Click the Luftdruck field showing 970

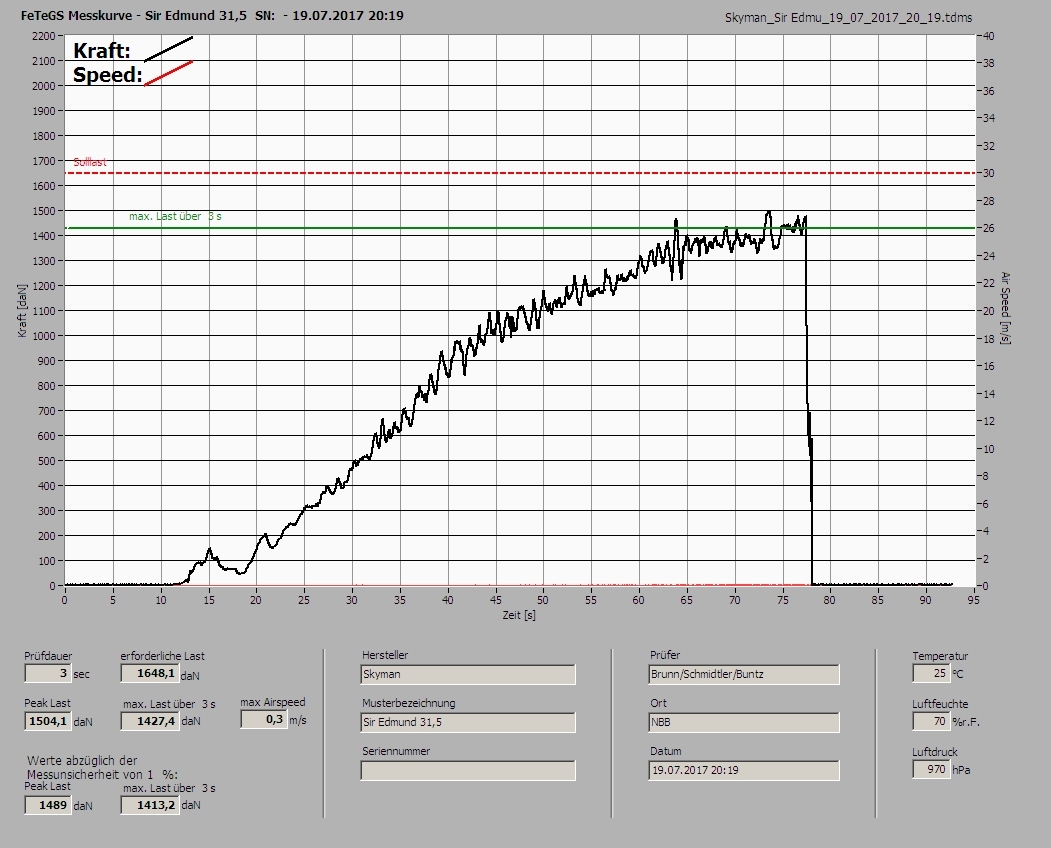coord(930,769)
